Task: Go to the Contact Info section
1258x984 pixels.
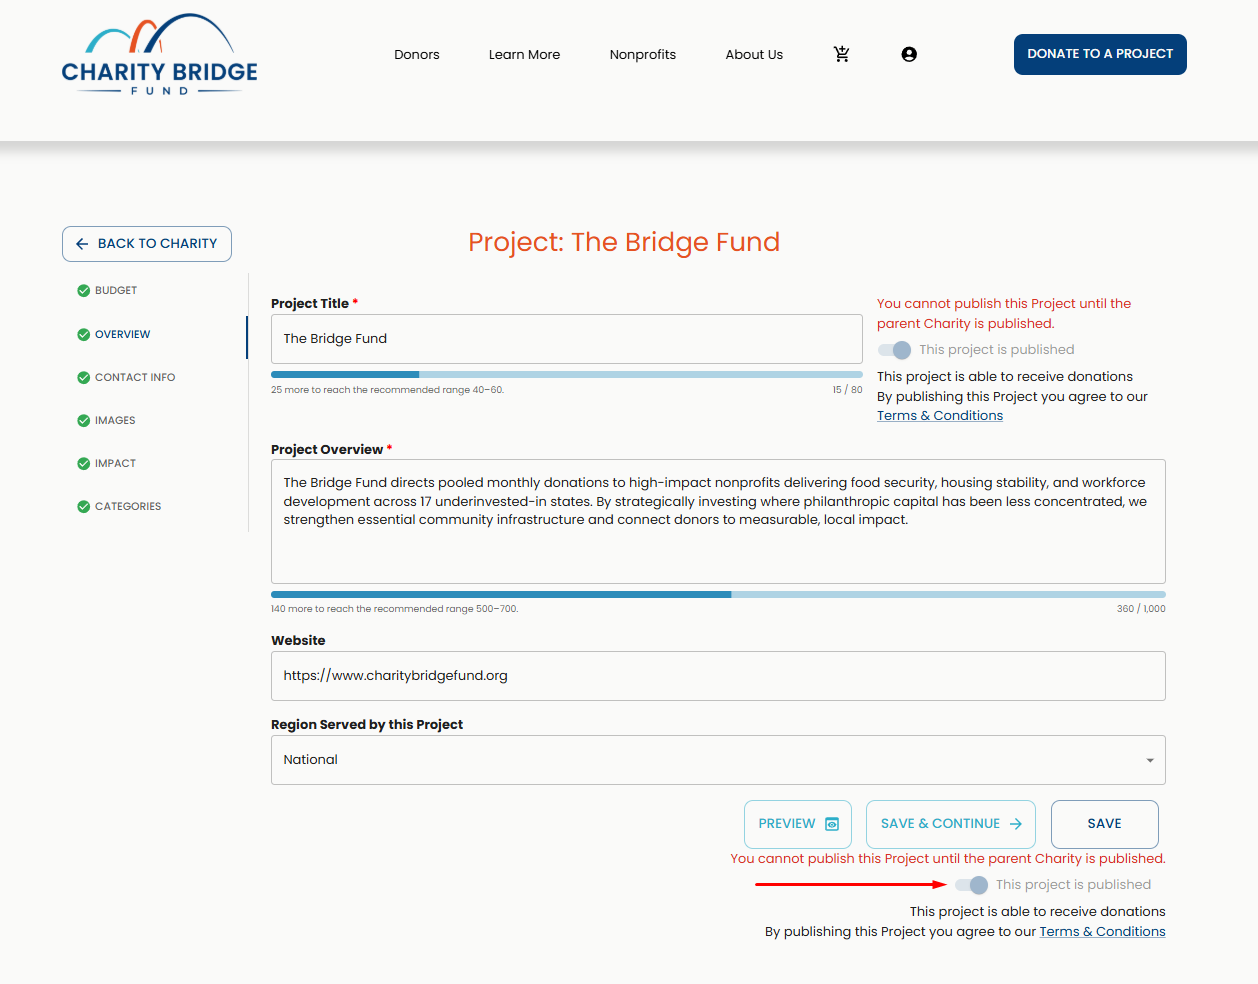Action: [x=135, y=378]
